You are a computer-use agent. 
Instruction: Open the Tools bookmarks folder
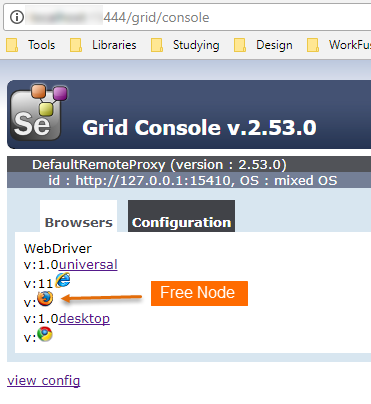[31, 45]
